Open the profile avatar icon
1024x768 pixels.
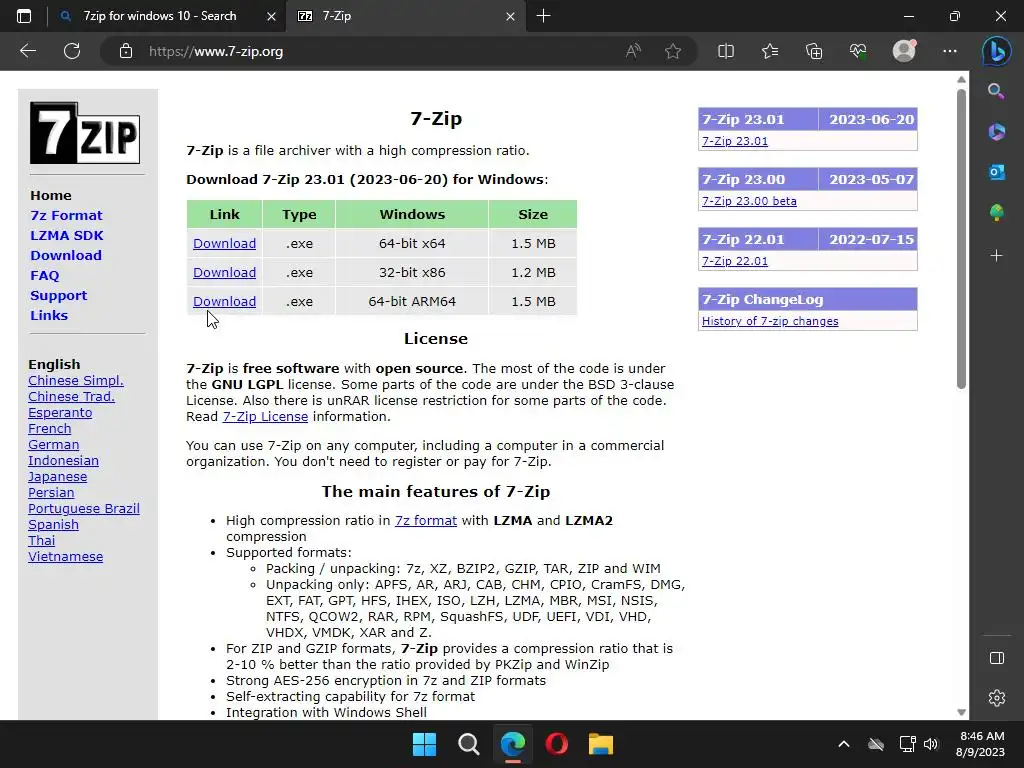(904, 51)
